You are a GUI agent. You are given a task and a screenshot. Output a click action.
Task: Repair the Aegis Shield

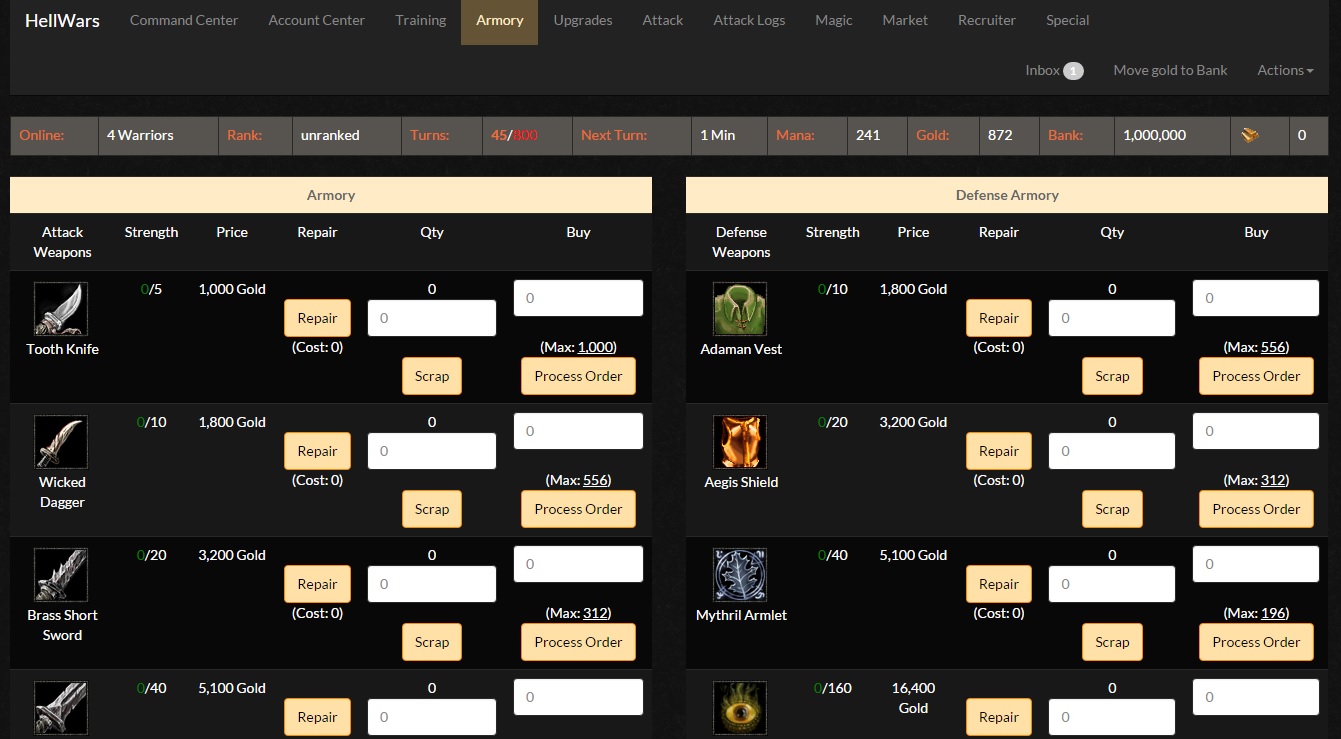click(998, 451)
